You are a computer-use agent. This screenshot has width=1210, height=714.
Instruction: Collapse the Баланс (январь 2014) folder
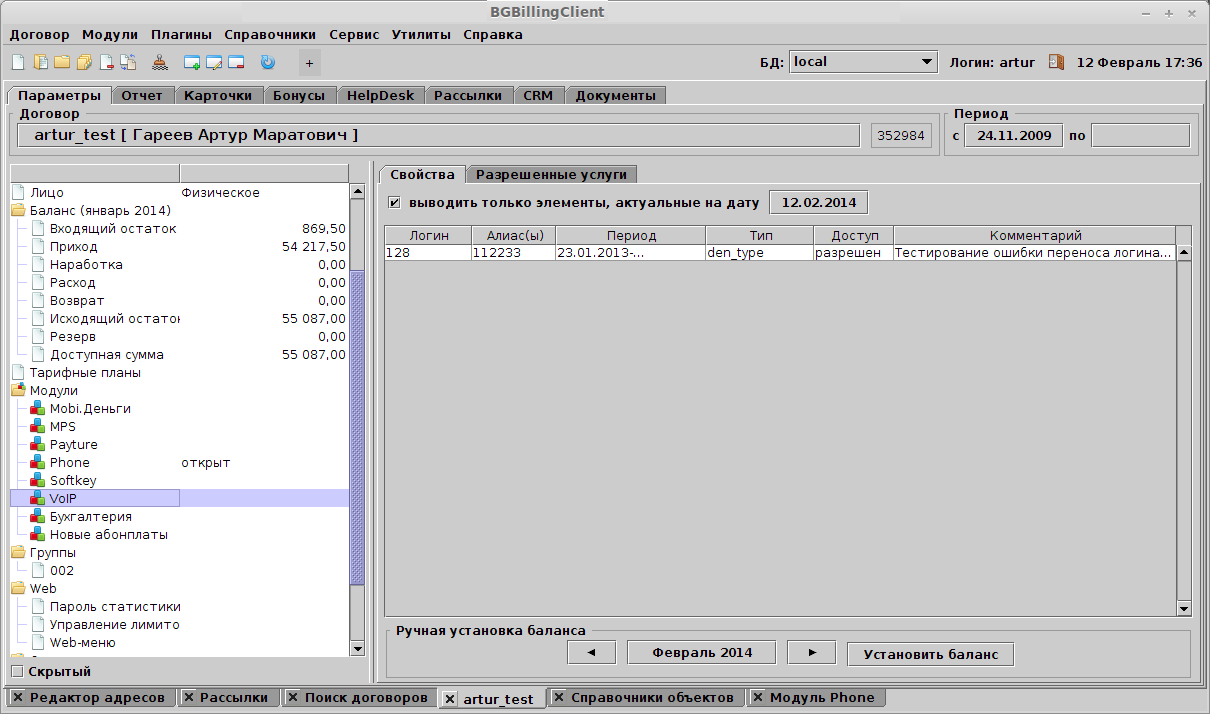coord(18,211)
